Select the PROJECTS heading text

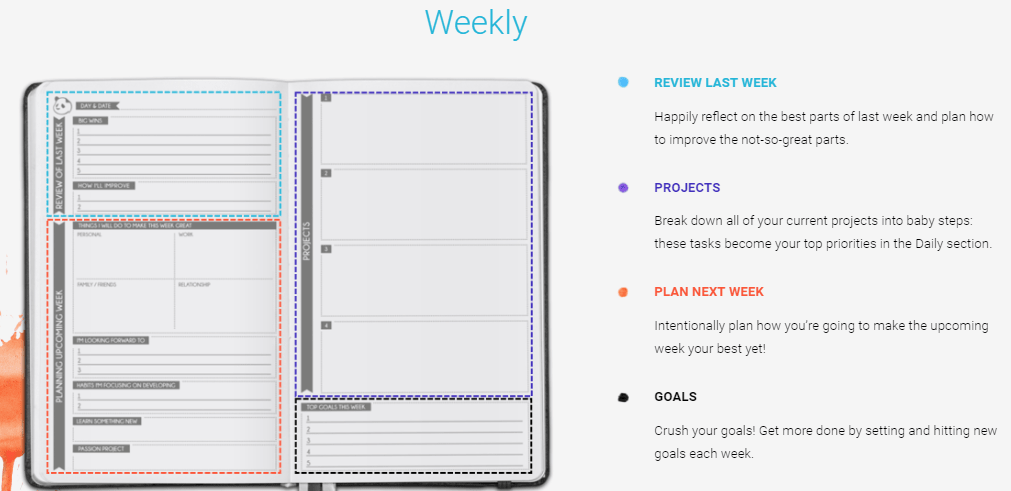pyautogui.click(x=687, y=188)
